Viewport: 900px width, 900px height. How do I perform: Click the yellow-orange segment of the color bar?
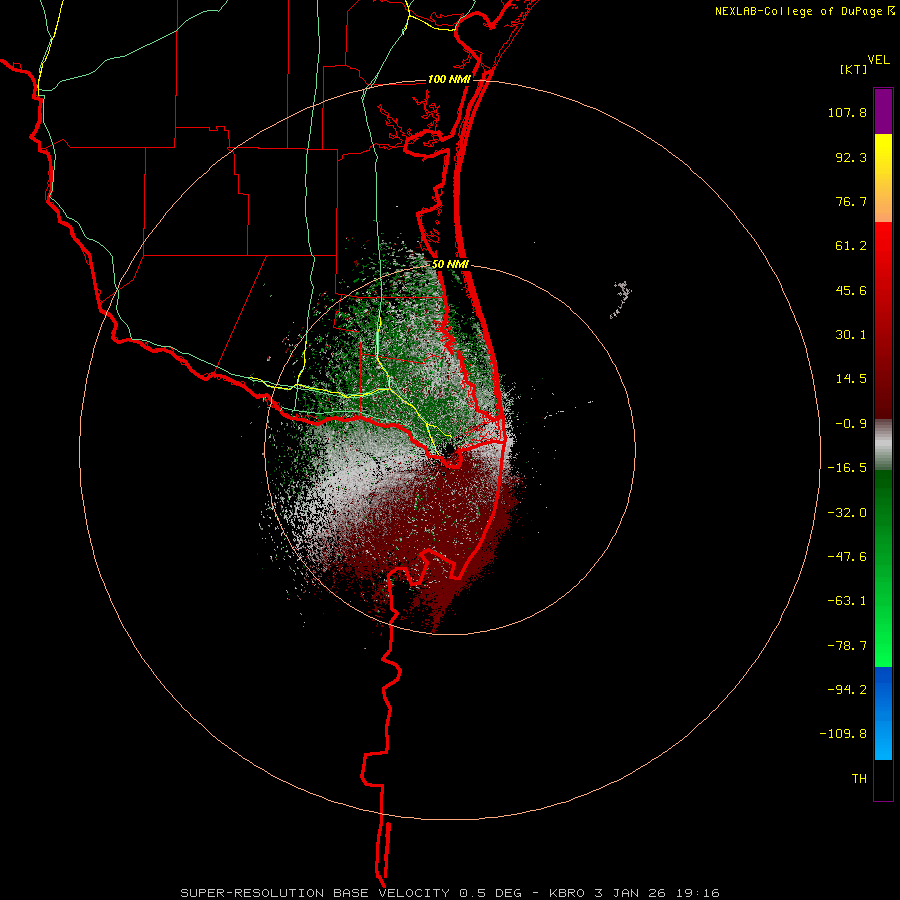[883, 178]
